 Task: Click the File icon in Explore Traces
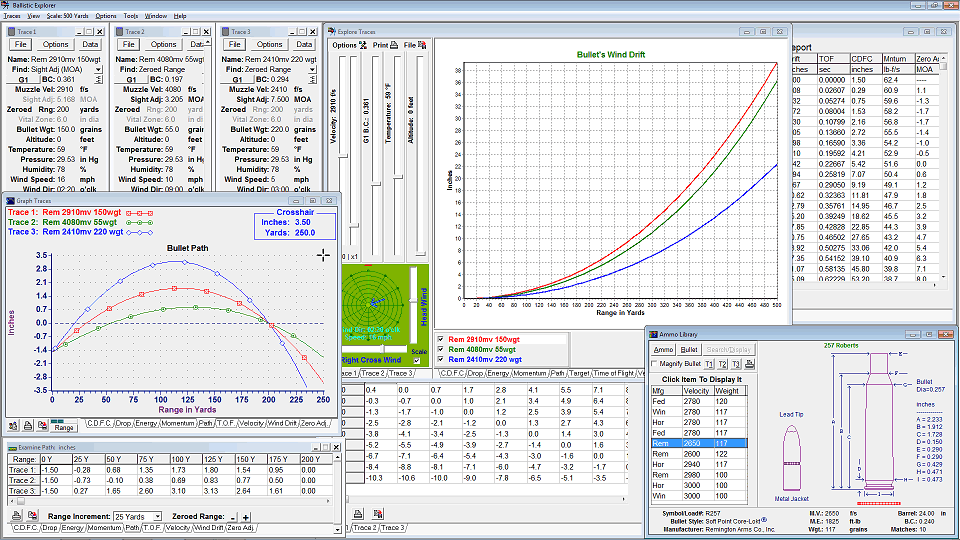pos(424,45)
